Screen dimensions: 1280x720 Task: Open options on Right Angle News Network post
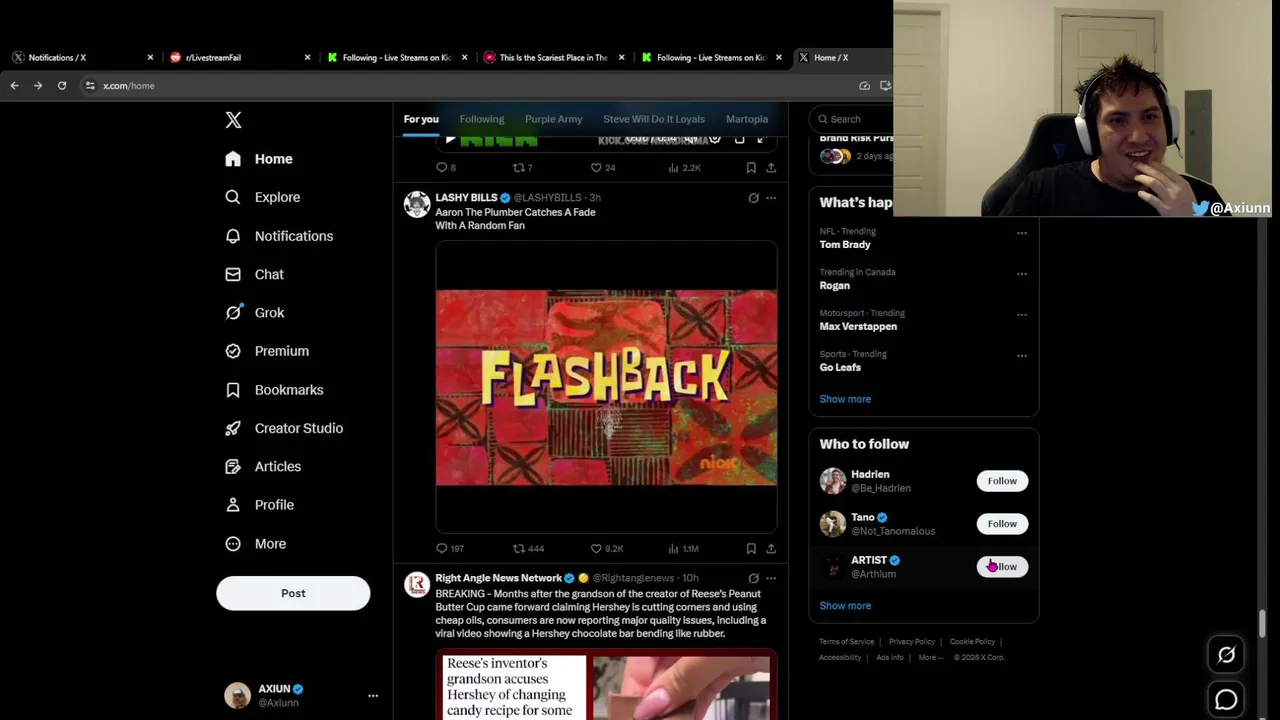pyautogui.click(x=771, y=578)
